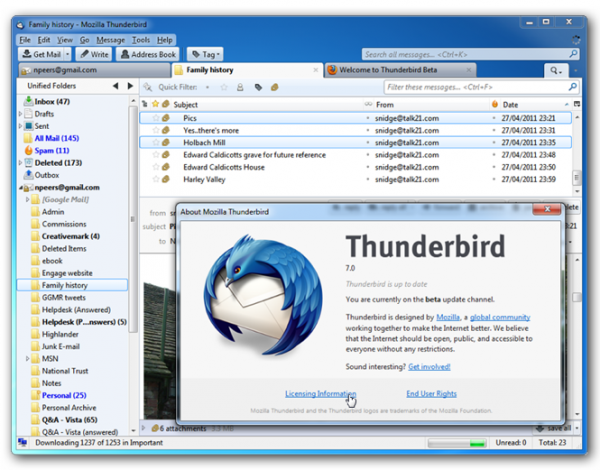Switch to the npeers@gmail.com tab
The width and height of the screenshot is (600, 470).
tap(94, 70)
